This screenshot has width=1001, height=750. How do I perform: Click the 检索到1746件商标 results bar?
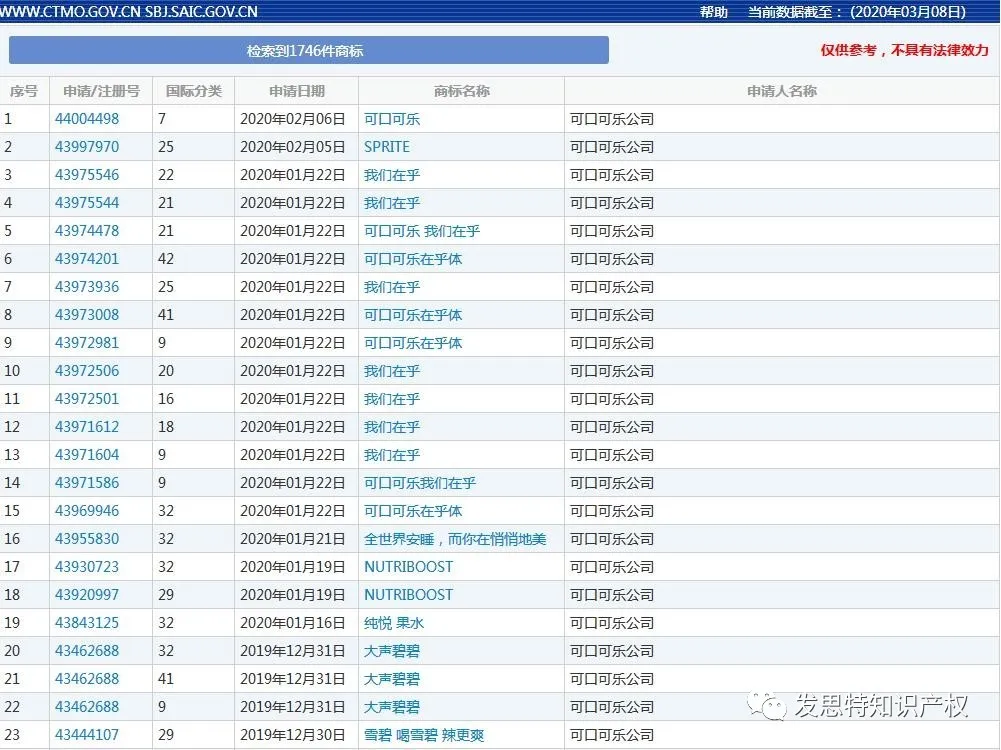point(308,51)
